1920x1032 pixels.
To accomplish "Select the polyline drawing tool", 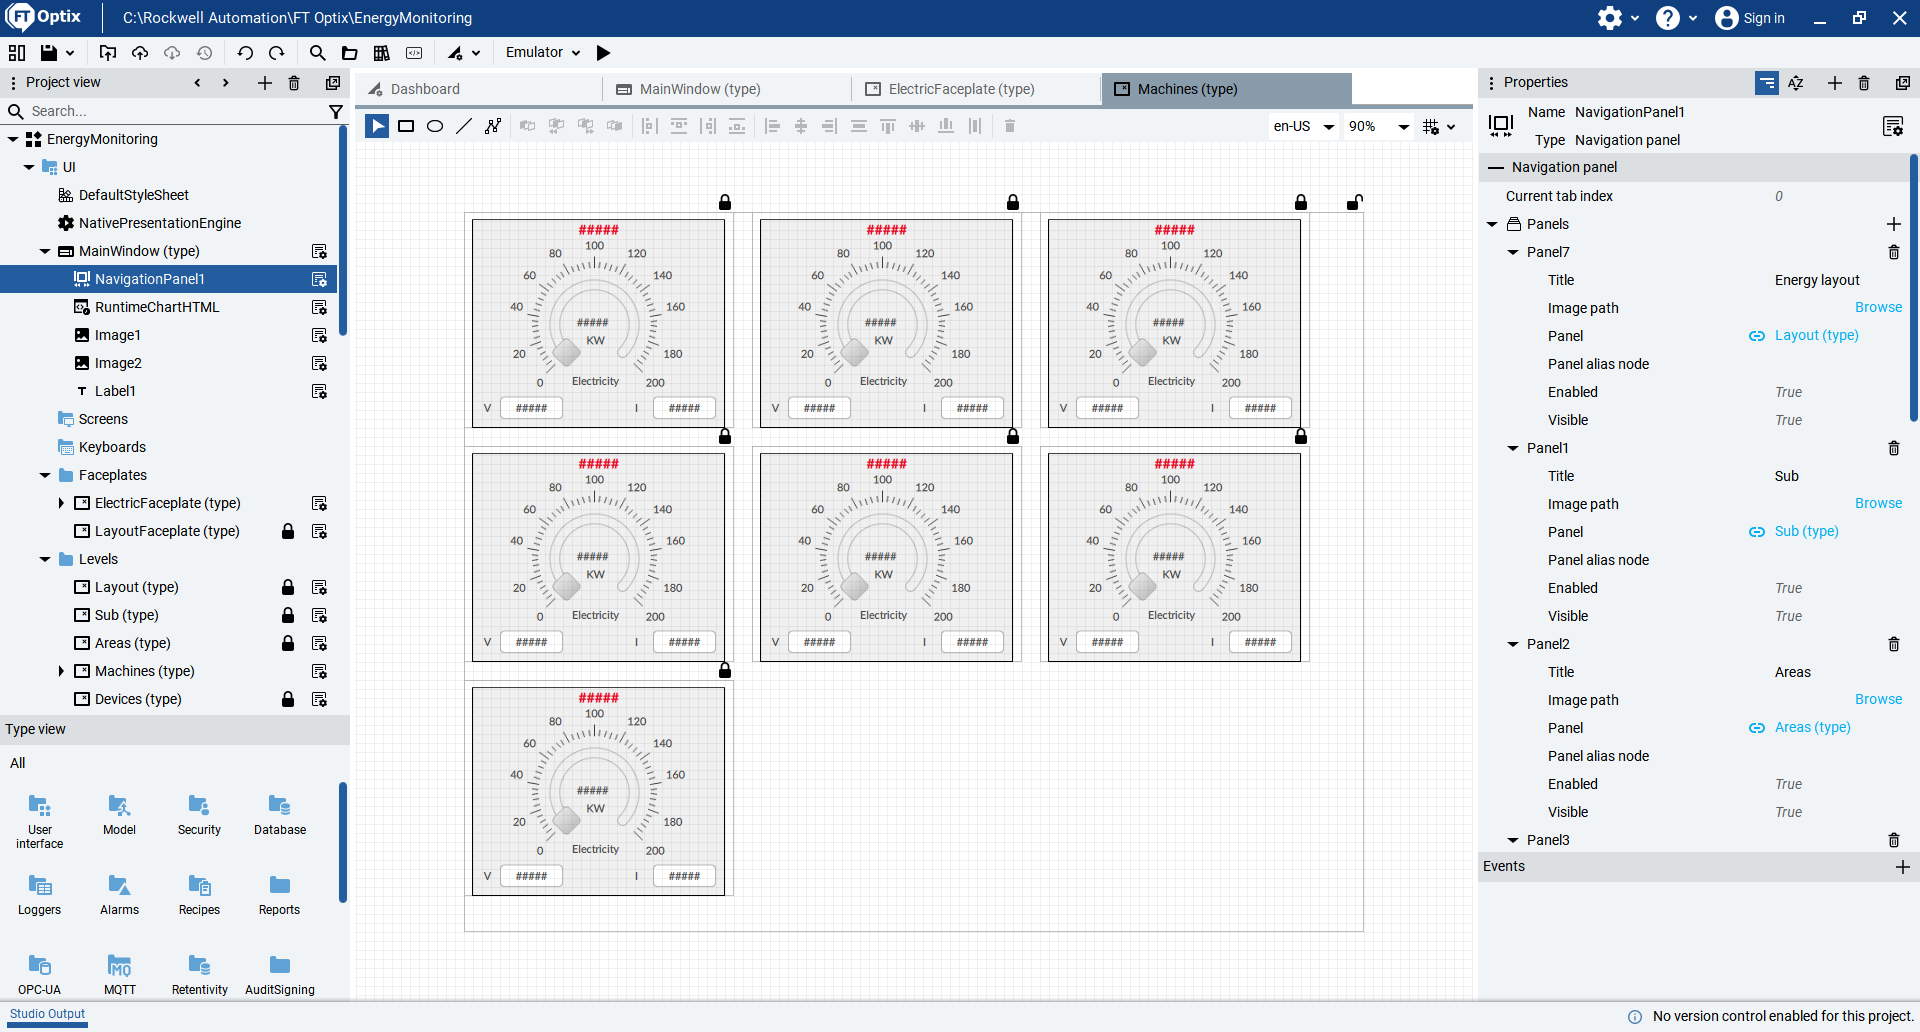I will point(493,126).
